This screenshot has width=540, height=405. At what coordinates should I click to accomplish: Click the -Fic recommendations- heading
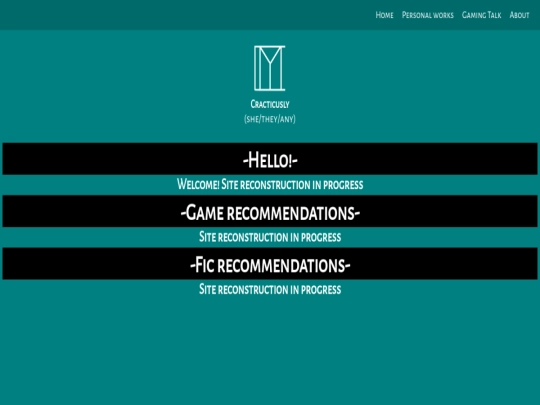270,263
